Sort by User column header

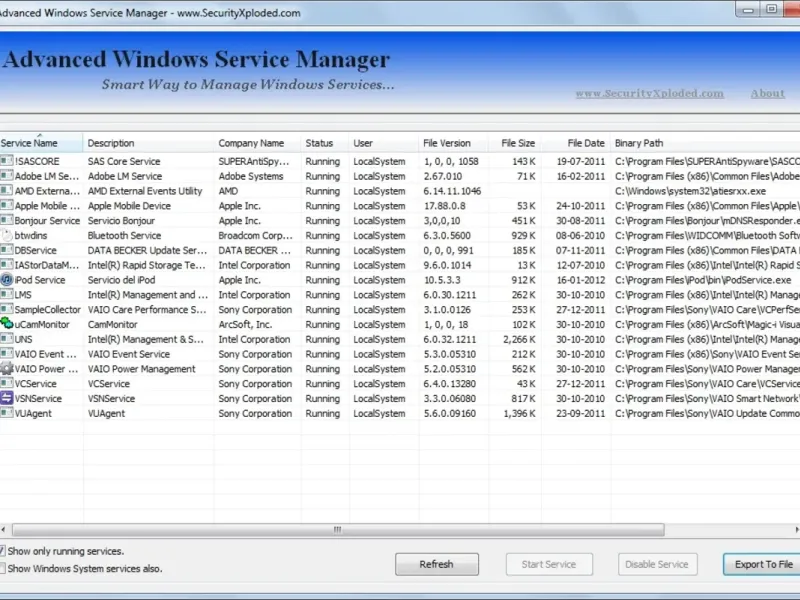pyautogui.click(x=384, y=143)
